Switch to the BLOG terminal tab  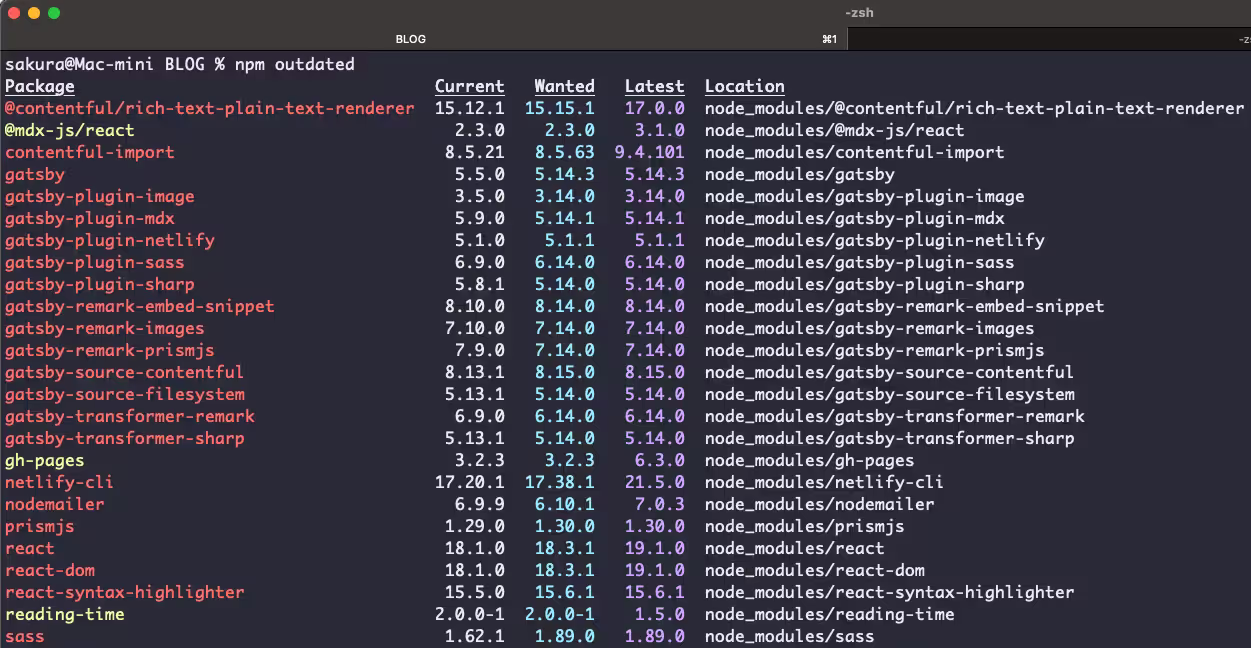point(411,39)
